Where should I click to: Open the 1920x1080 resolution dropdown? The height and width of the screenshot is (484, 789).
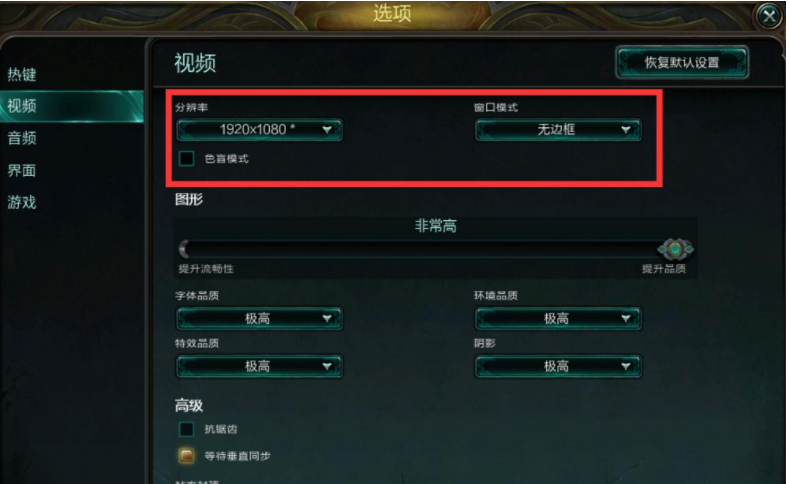coord(260,130)
